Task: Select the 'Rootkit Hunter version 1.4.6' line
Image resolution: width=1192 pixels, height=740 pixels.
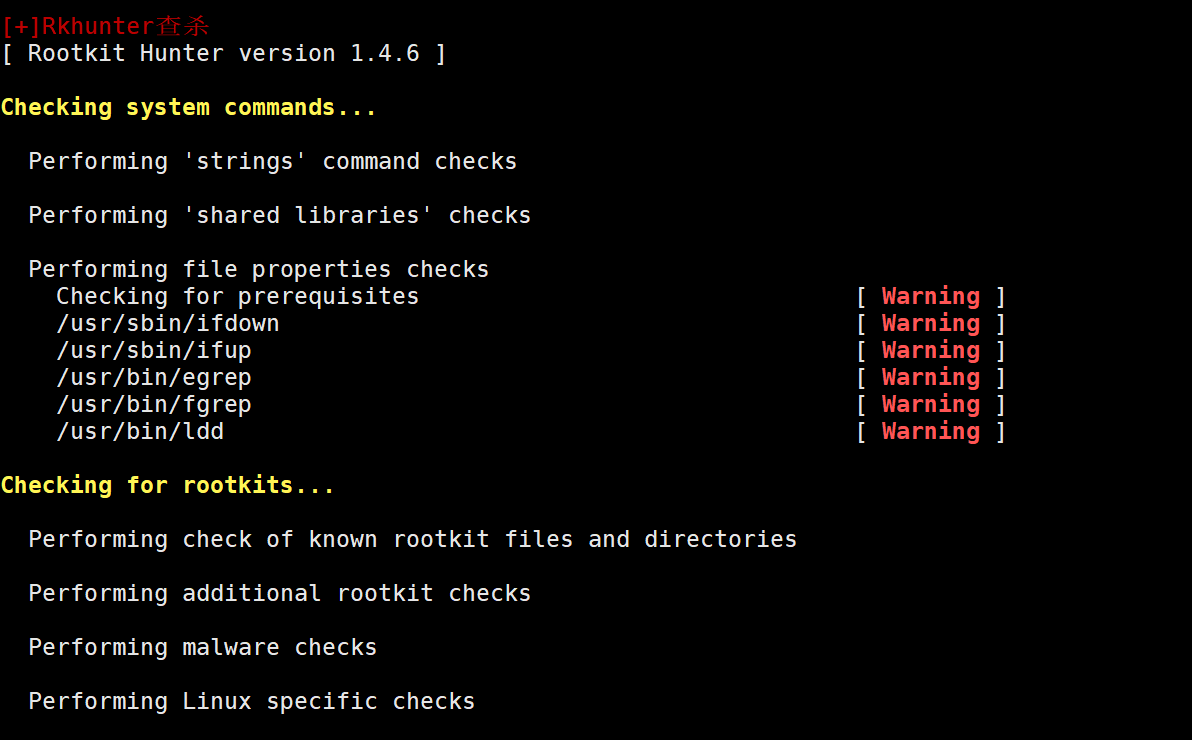Action: point(224,53)
